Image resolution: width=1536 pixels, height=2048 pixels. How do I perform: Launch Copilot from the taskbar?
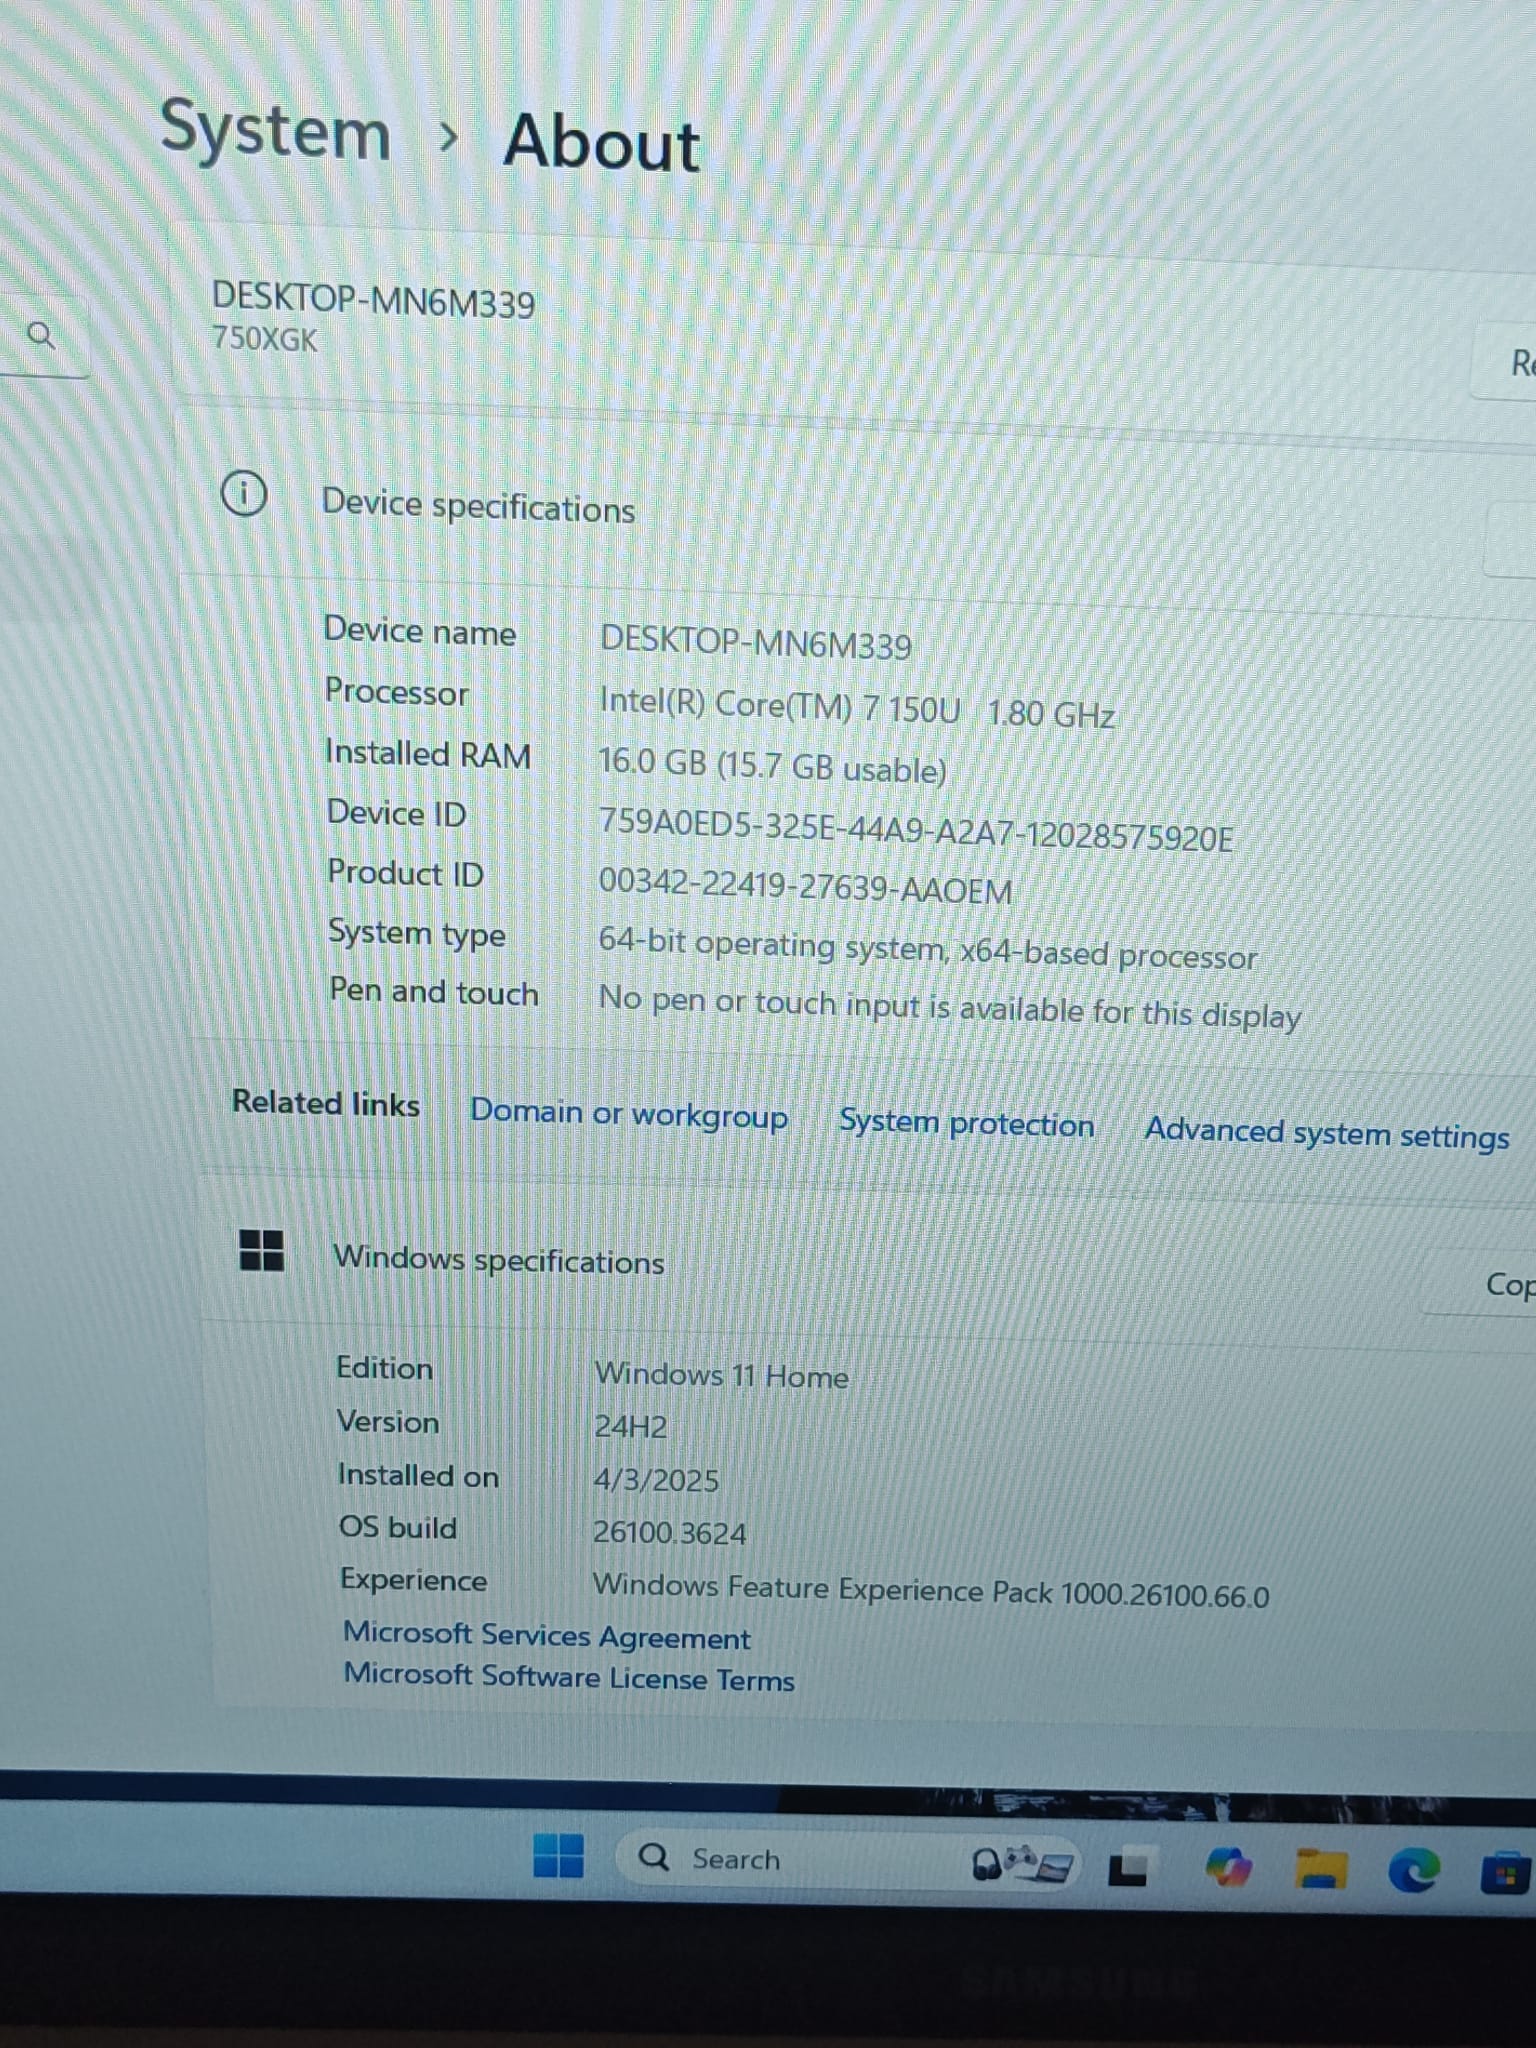(1228, 1867)
